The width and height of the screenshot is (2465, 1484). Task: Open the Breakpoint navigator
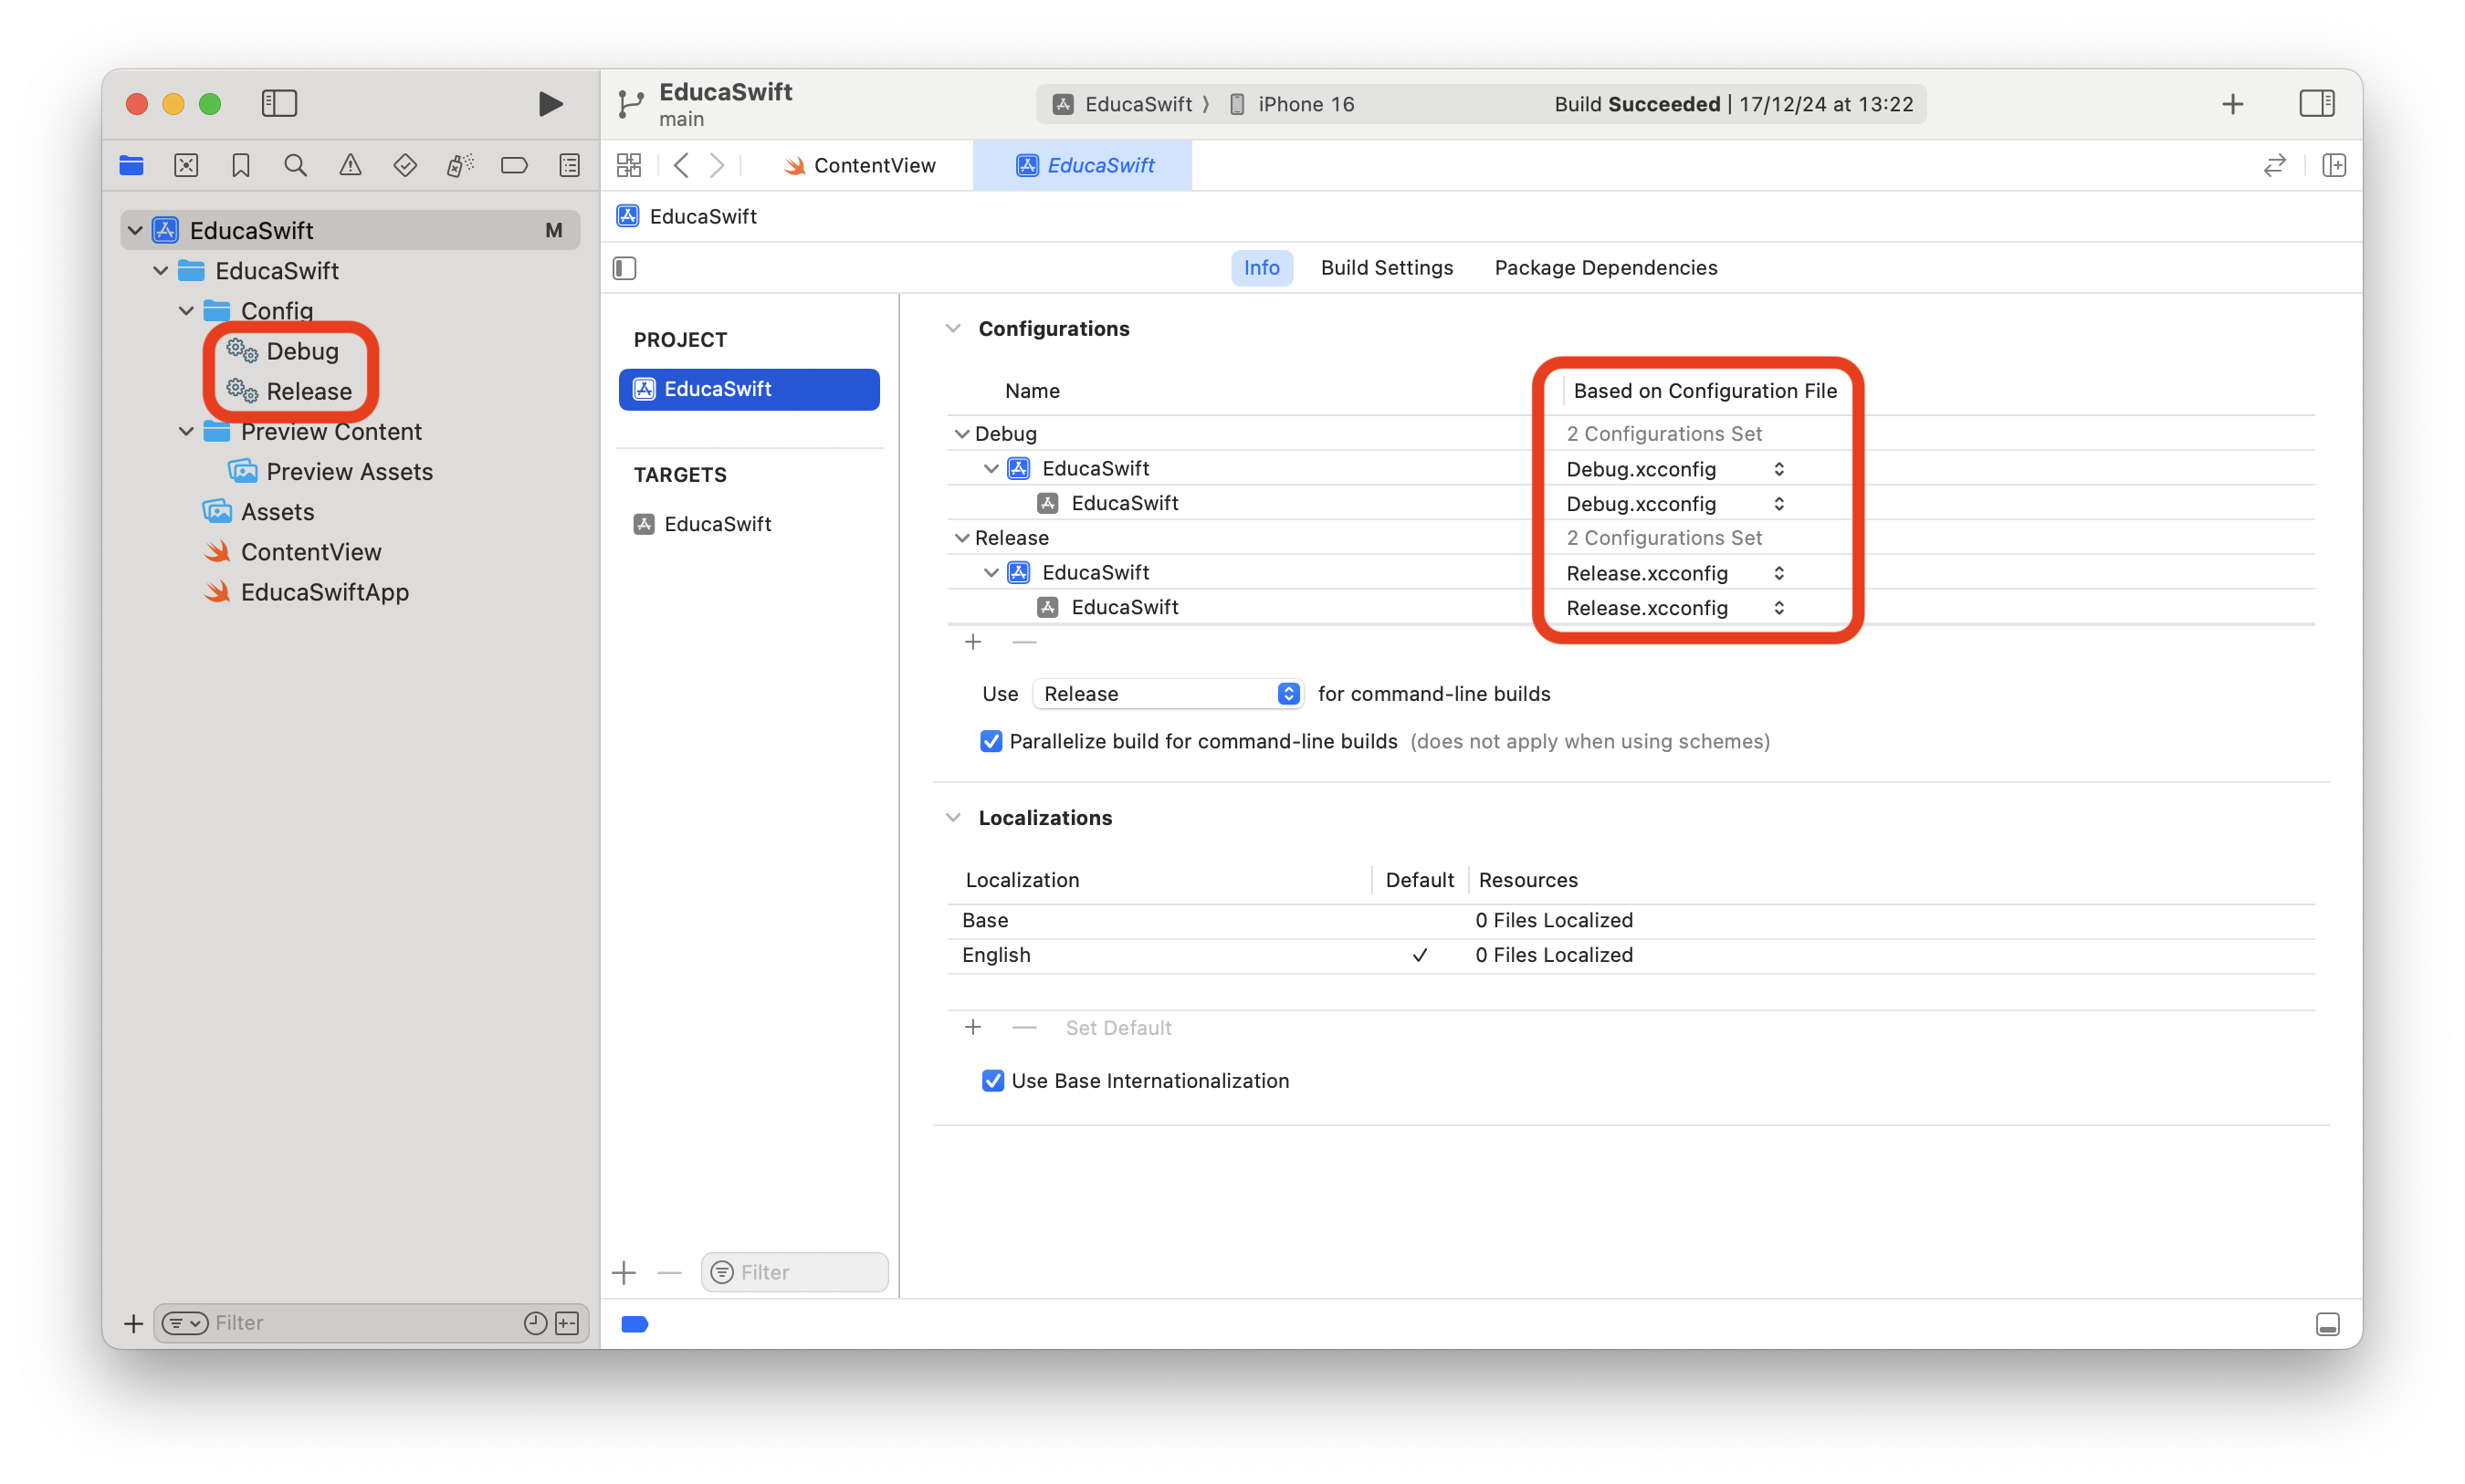point(514,165)
